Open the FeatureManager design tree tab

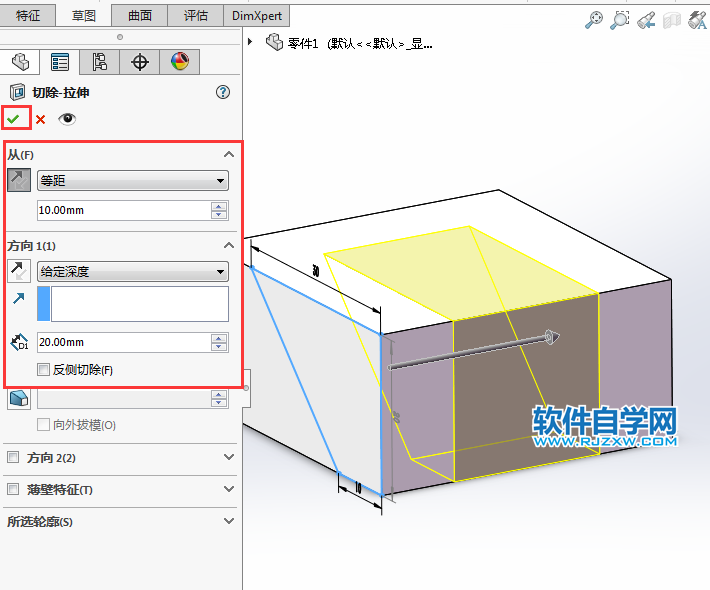[x=20, y=62]
